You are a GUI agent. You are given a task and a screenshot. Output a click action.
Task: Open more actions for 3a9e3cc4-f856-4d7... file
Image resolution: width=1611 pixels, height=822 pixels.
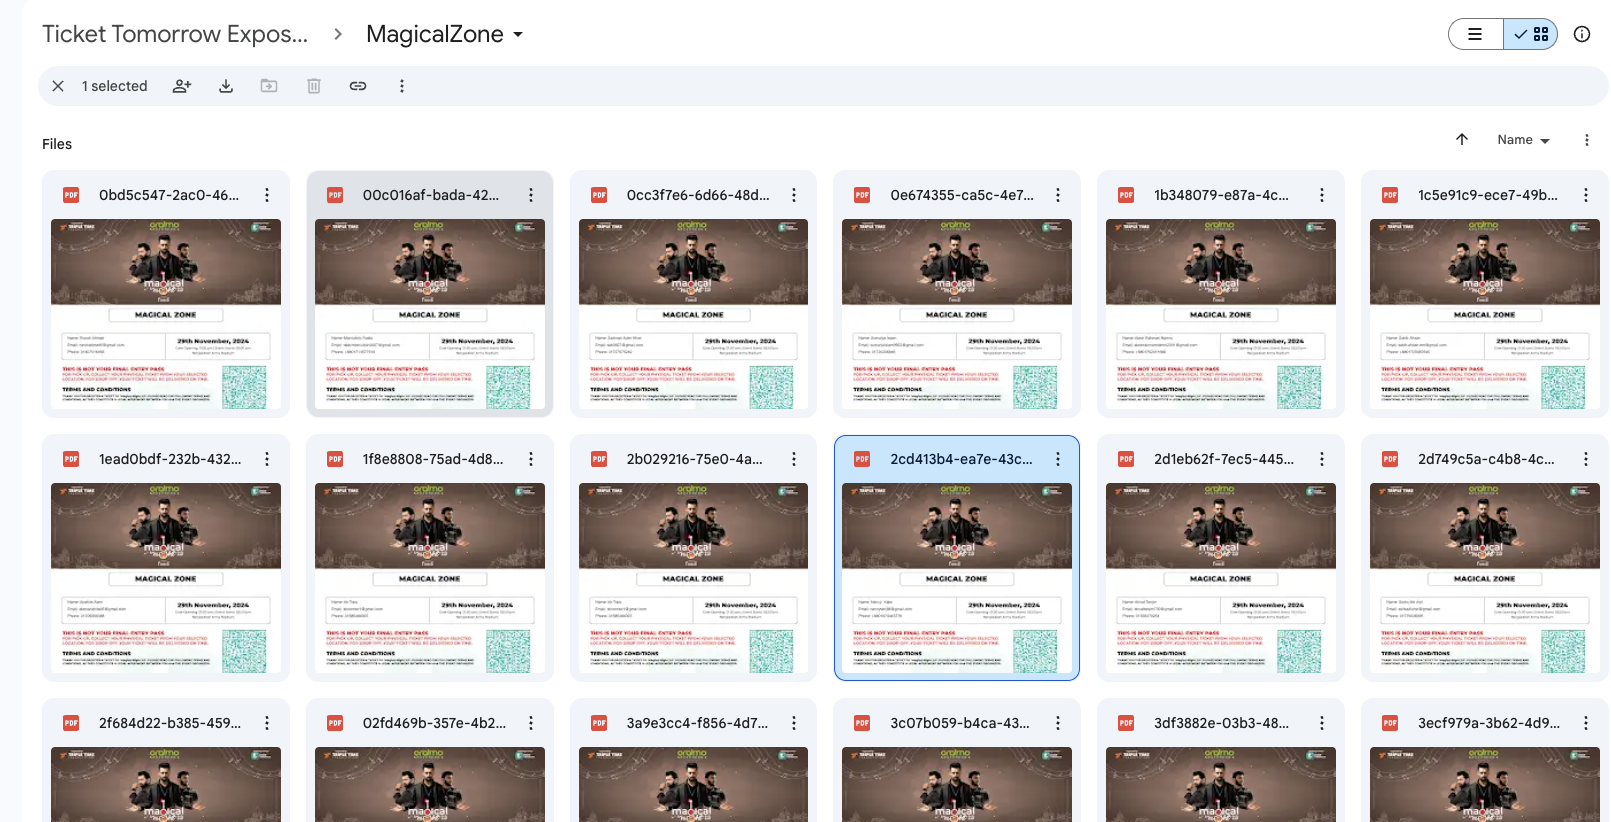click(794, 723)
